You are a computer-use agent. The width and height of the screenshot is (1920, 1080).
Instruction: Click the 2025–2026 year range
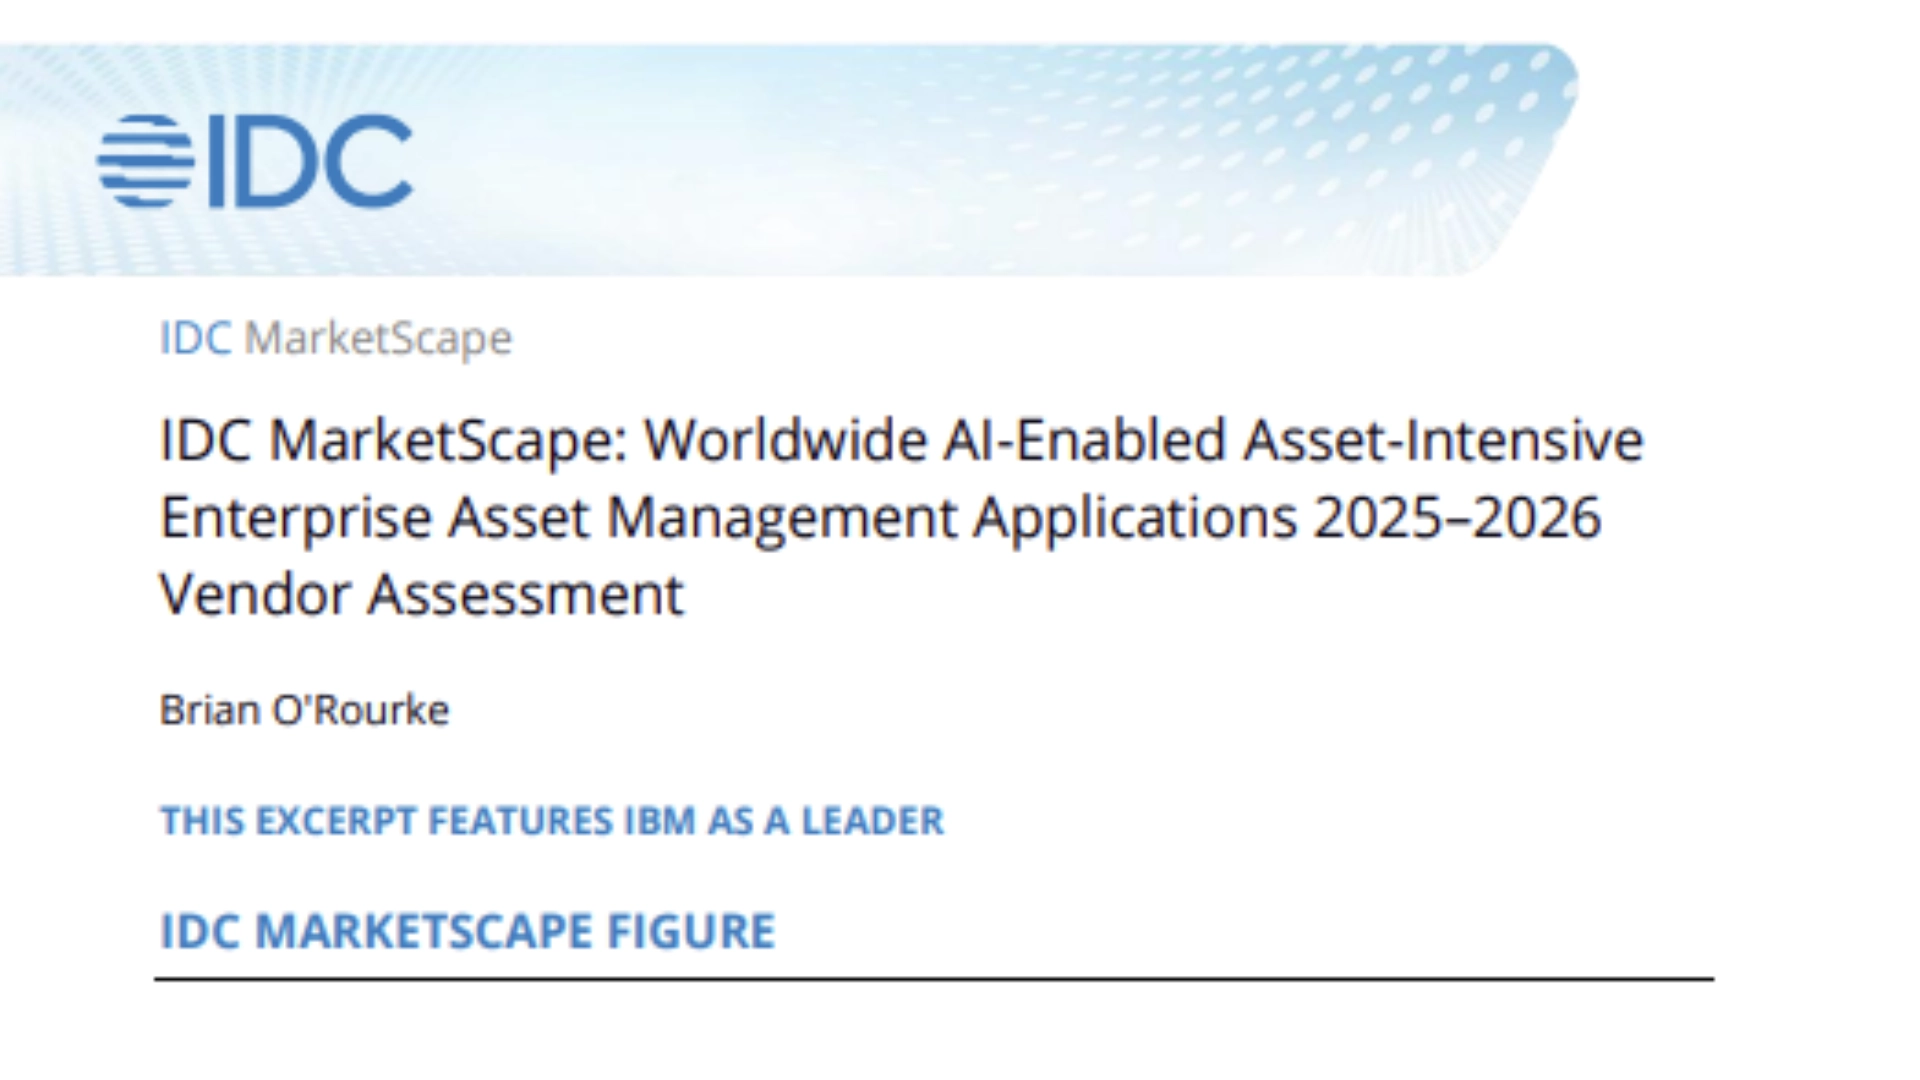click(1457, 518)
